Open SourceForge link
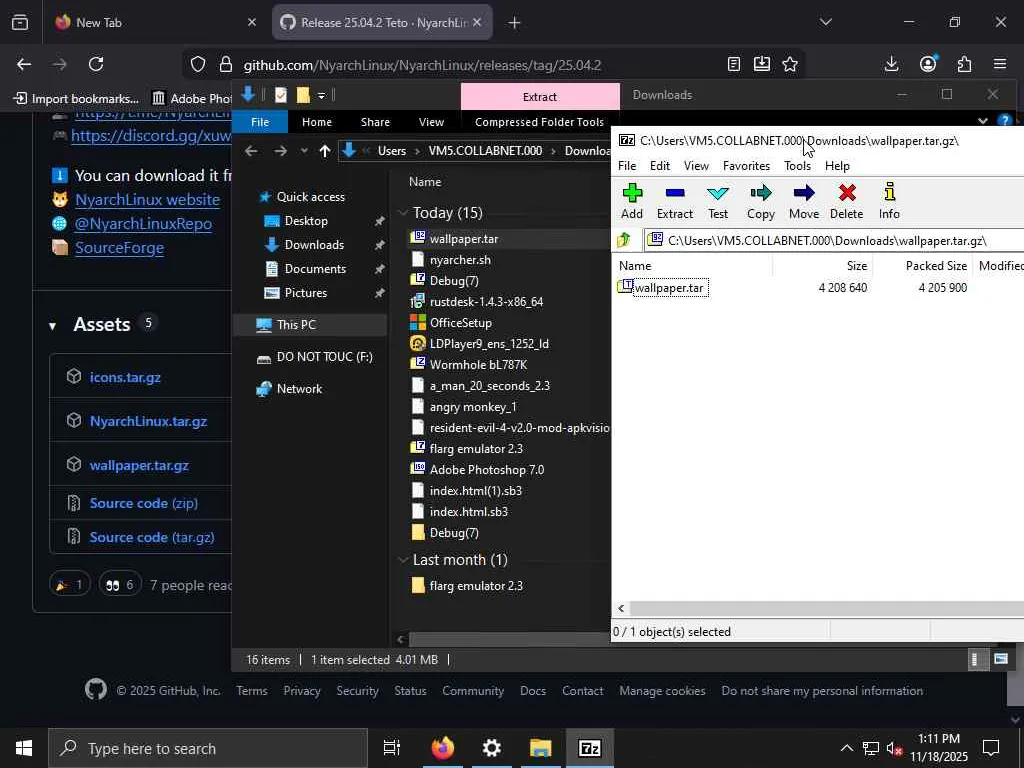The width and height of the screenshot is (1024, 768). 120,248
